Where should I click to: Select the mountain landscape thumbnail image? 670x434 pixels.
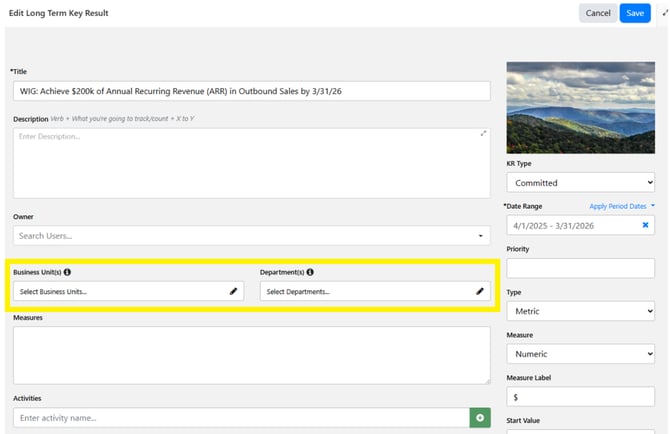click(x=580, y=107)
